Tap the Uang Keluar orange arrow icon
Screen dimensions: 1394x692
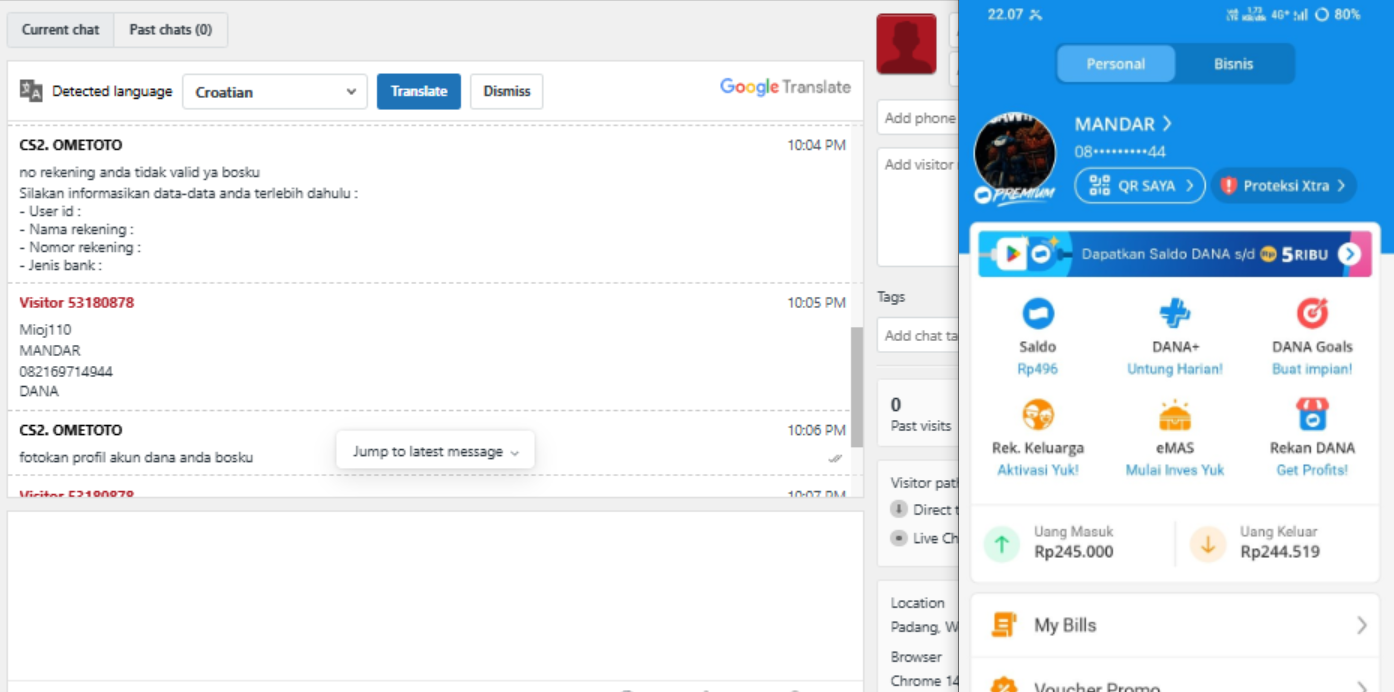click(x=1208, y=544)
